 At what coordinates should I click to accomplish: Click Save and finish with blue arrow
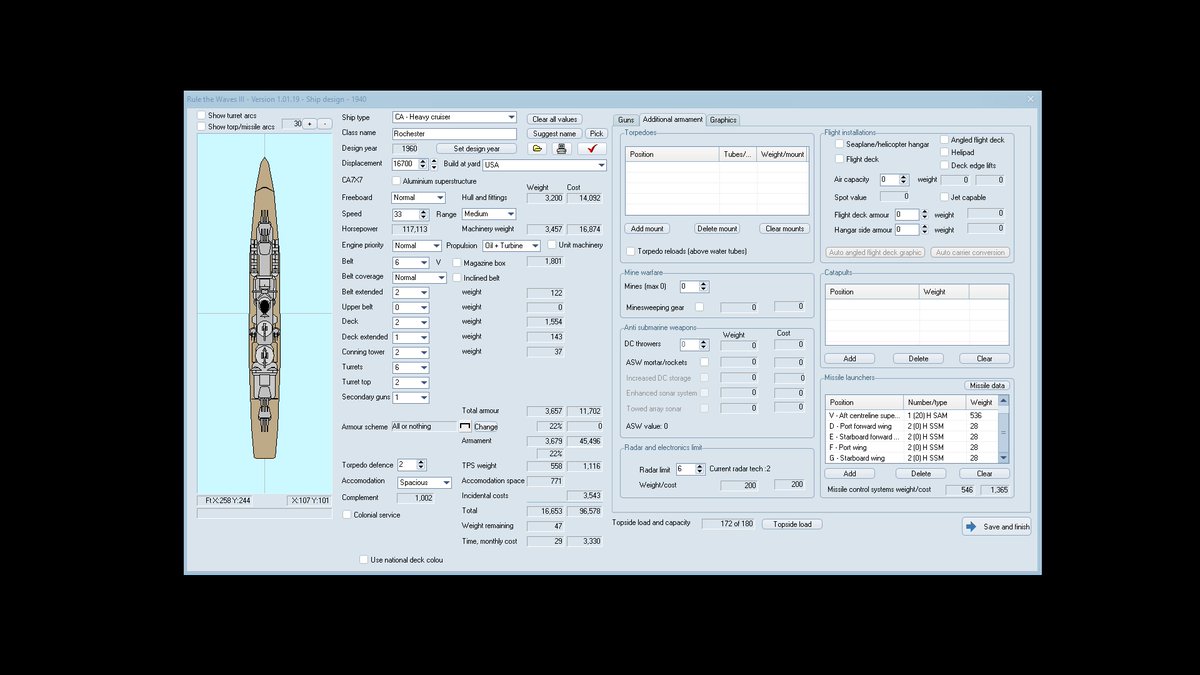pos(997,526)
